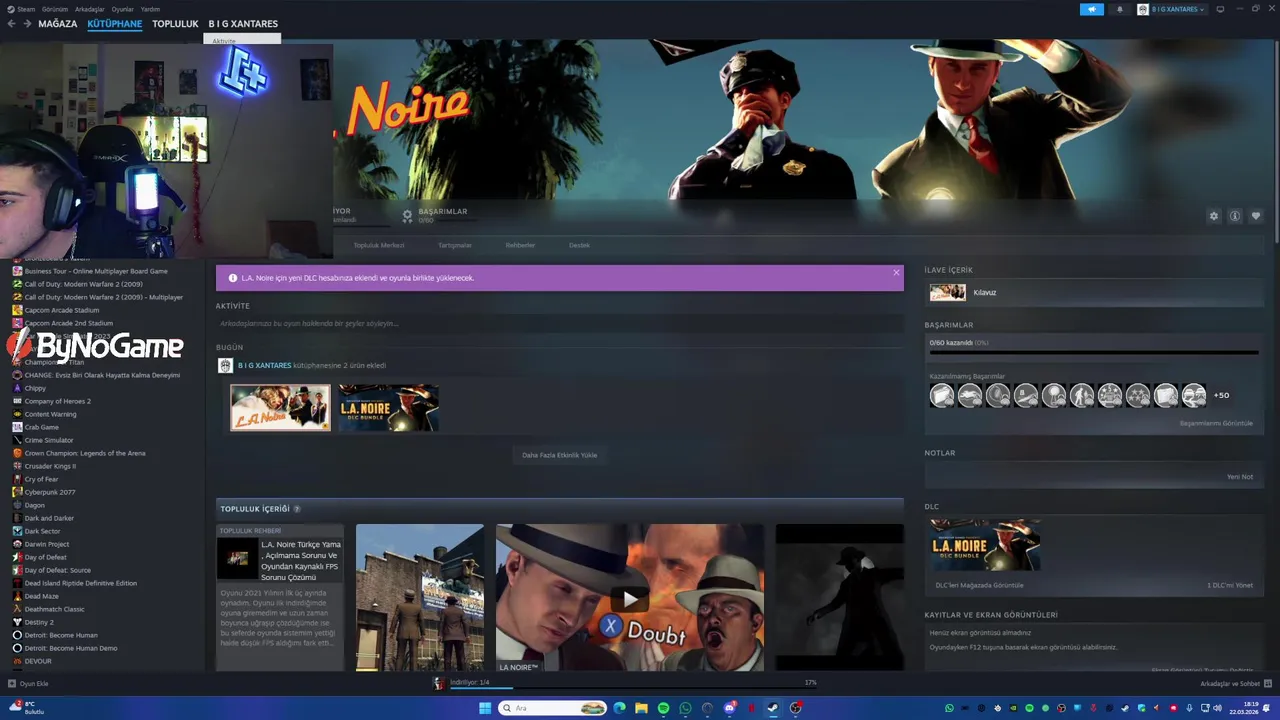Open the Windows Start menu
The width and height of the screenshot is (1280, 720).
click(x=485, y=708)
